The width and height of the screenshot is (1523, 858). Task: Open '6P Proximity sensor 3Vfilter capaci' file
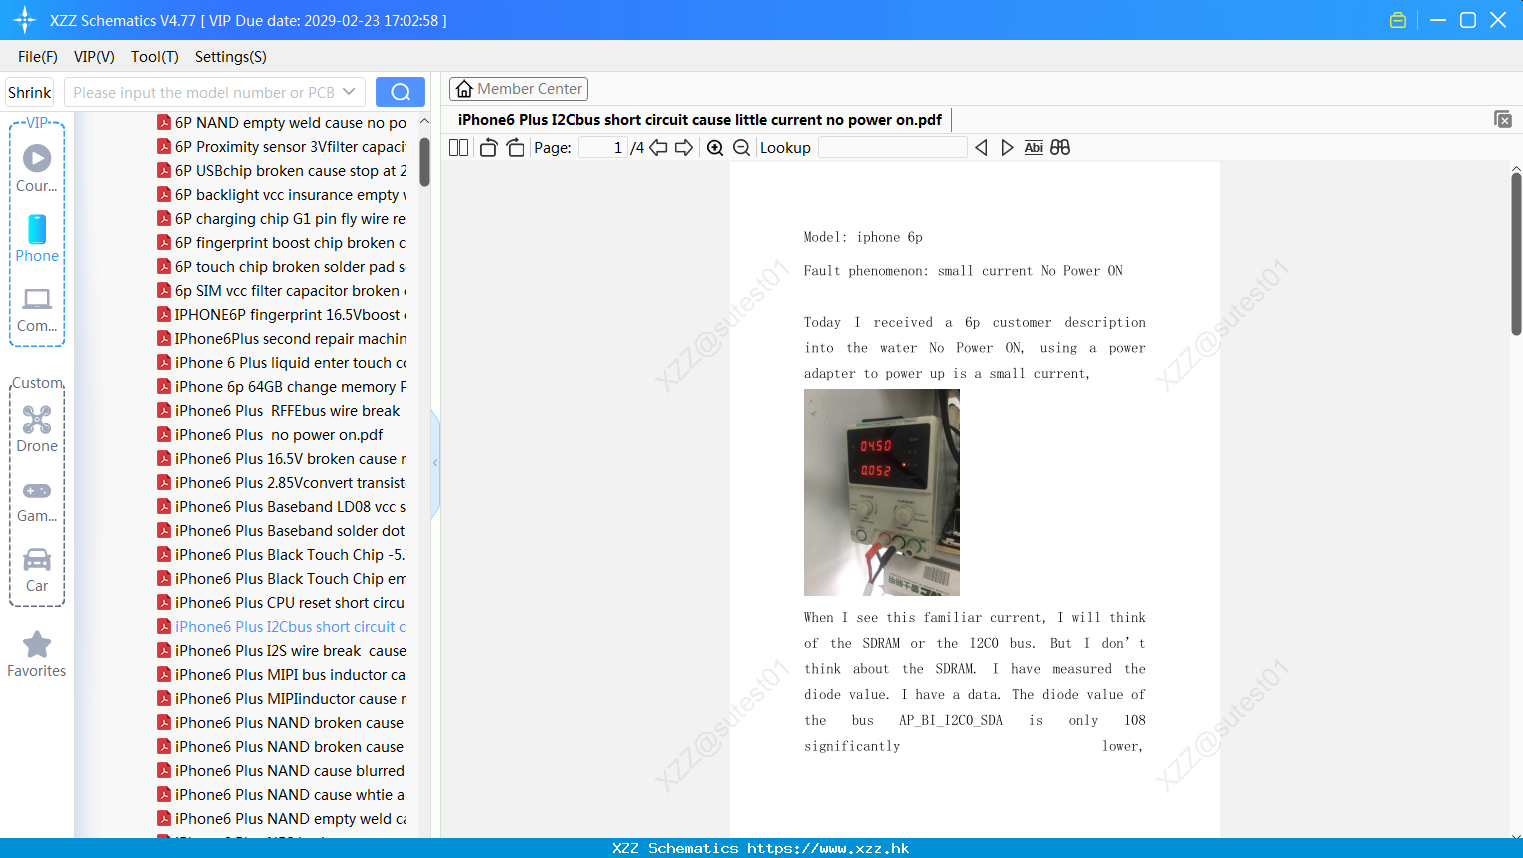point(282,147)
